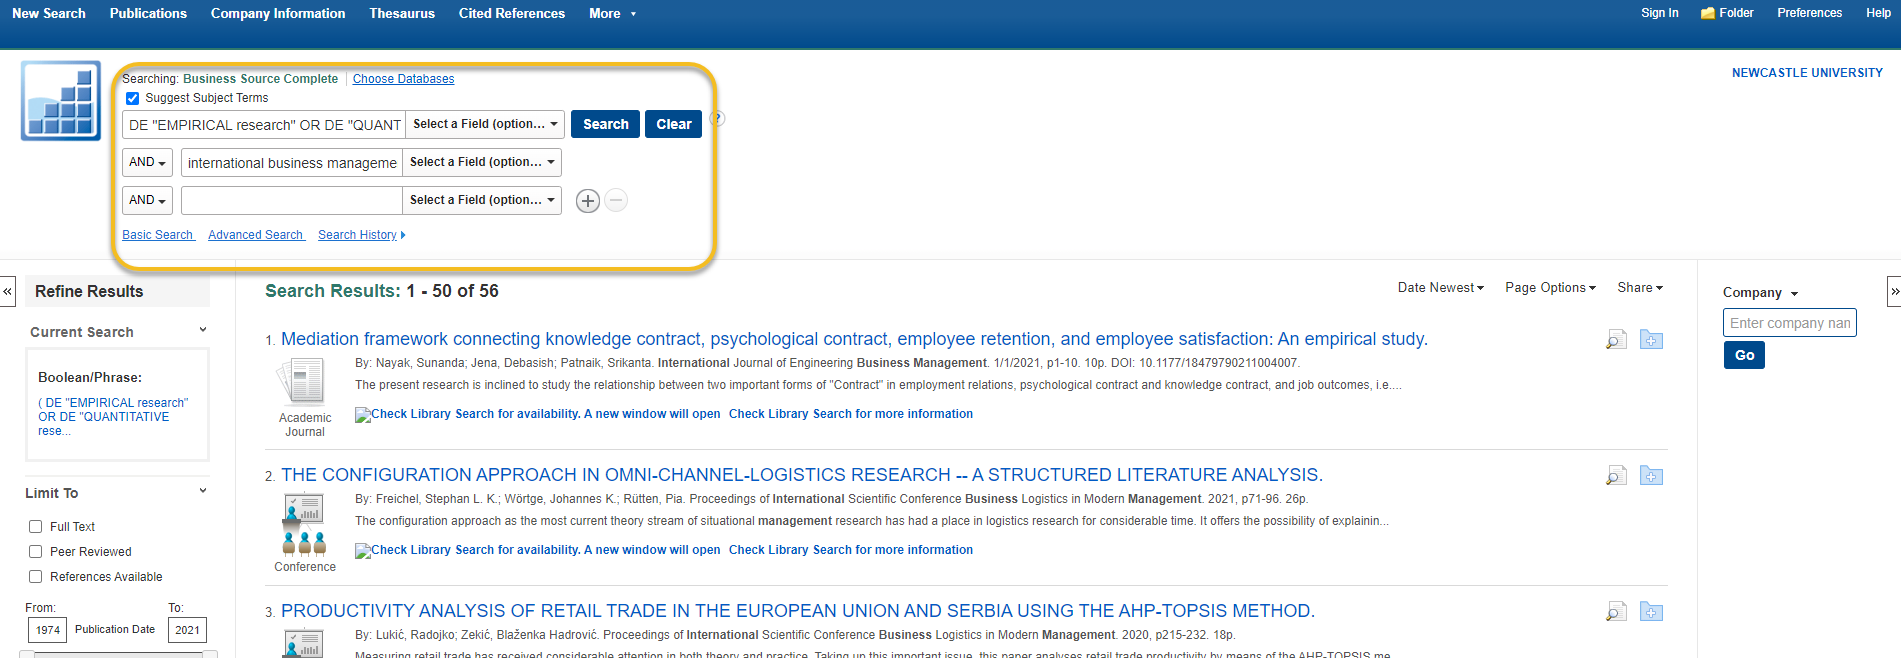
Task: Open first Select a Field dropdown
Action: pyautogui.click(x=485, y=124)
